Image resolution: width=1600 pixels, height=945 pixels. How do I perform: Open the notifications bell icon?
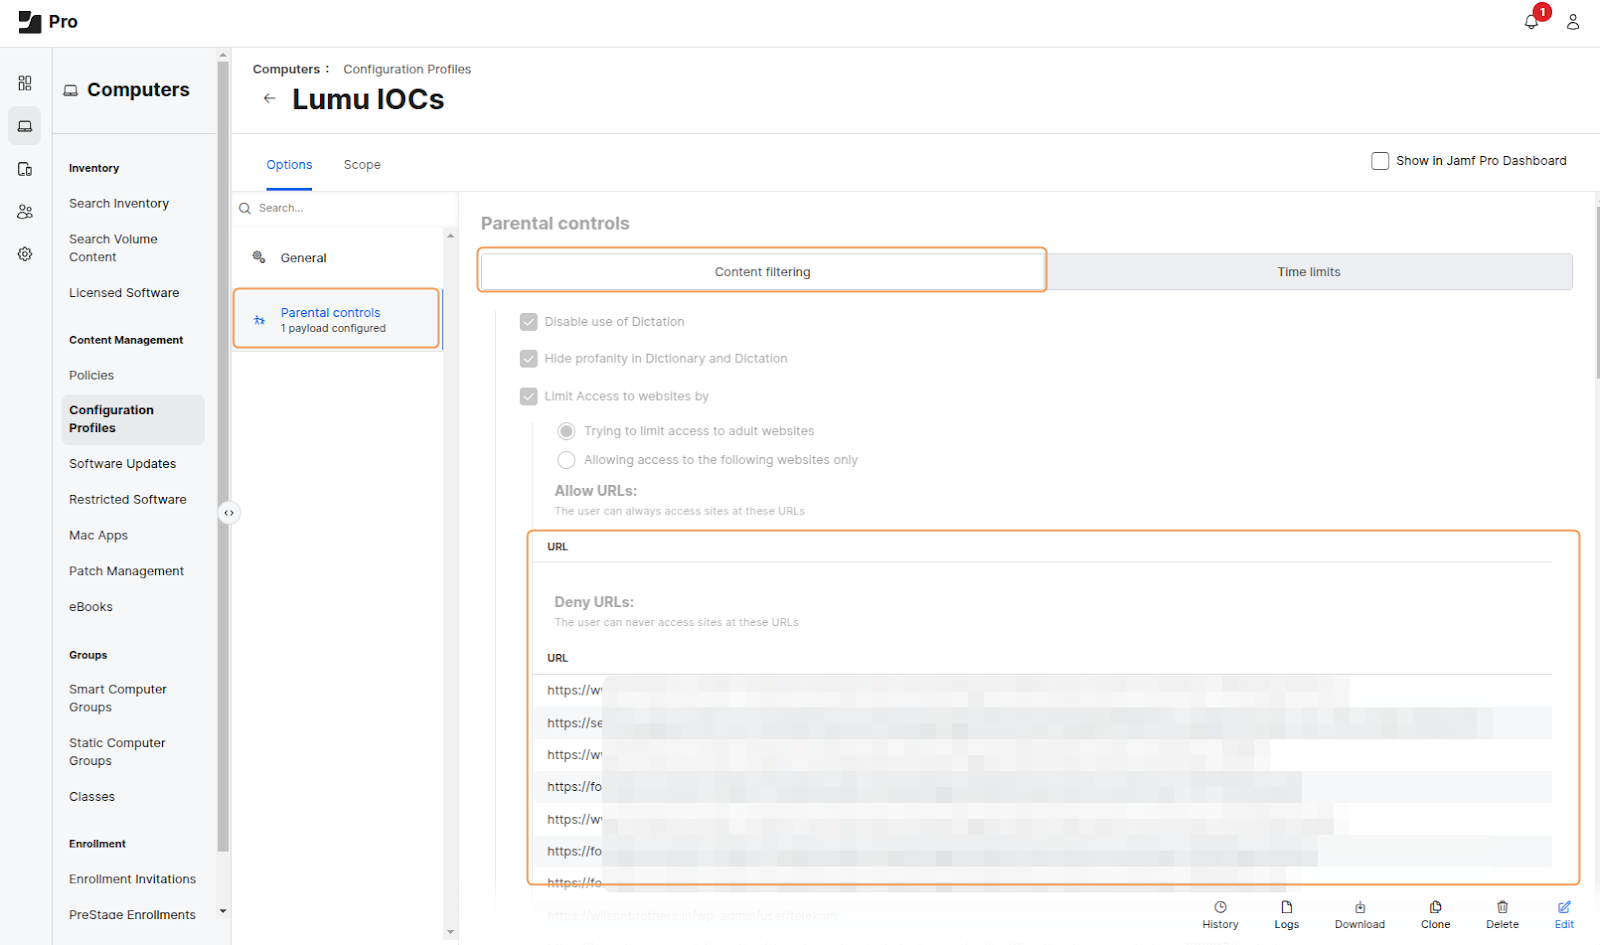pos(1531,22)
